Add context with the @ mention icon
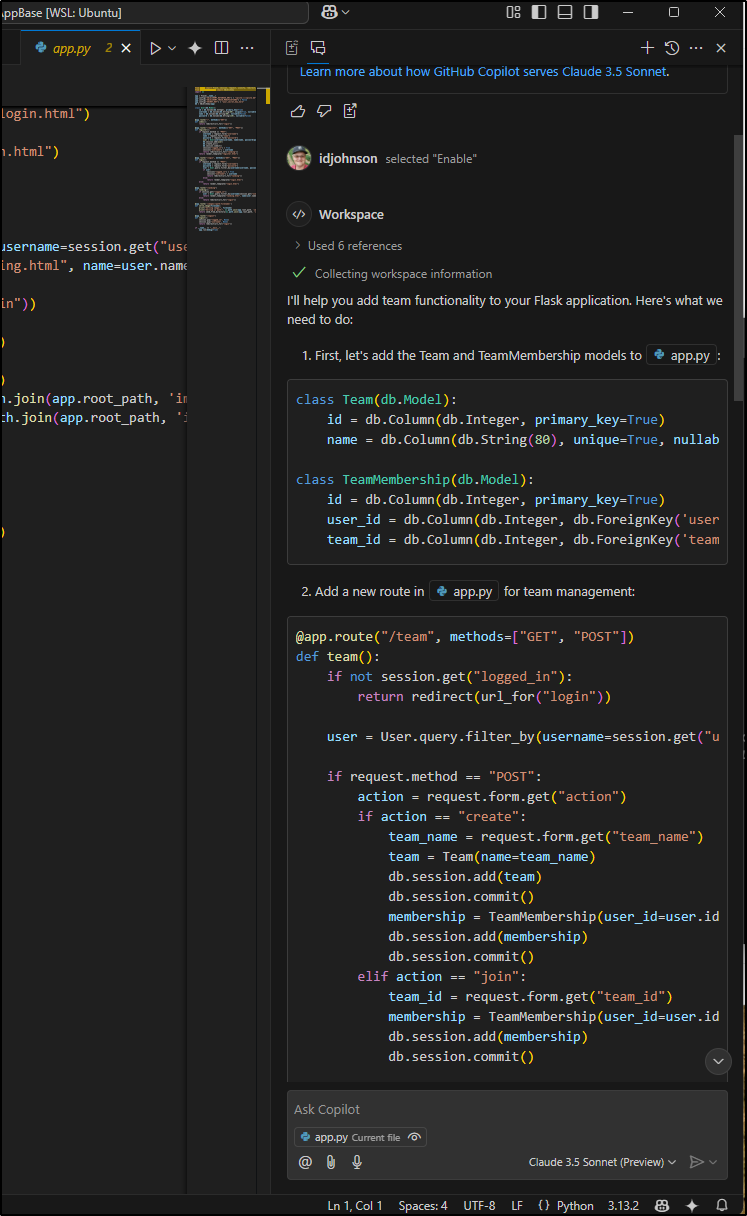This screenshot has width=747, height=1216. pos(305,1162)
